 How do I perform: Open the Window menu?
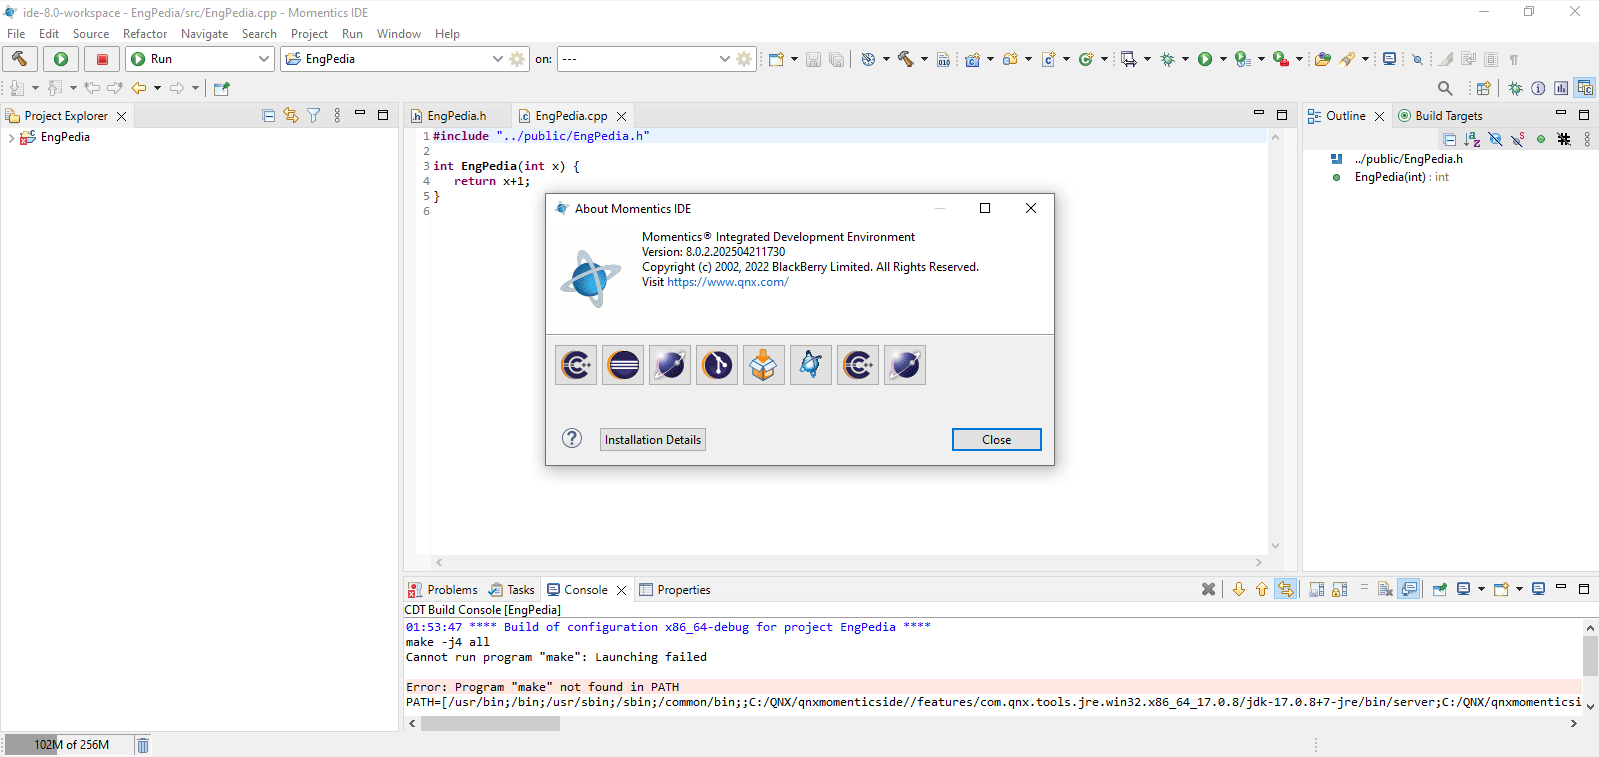(399, 34)
